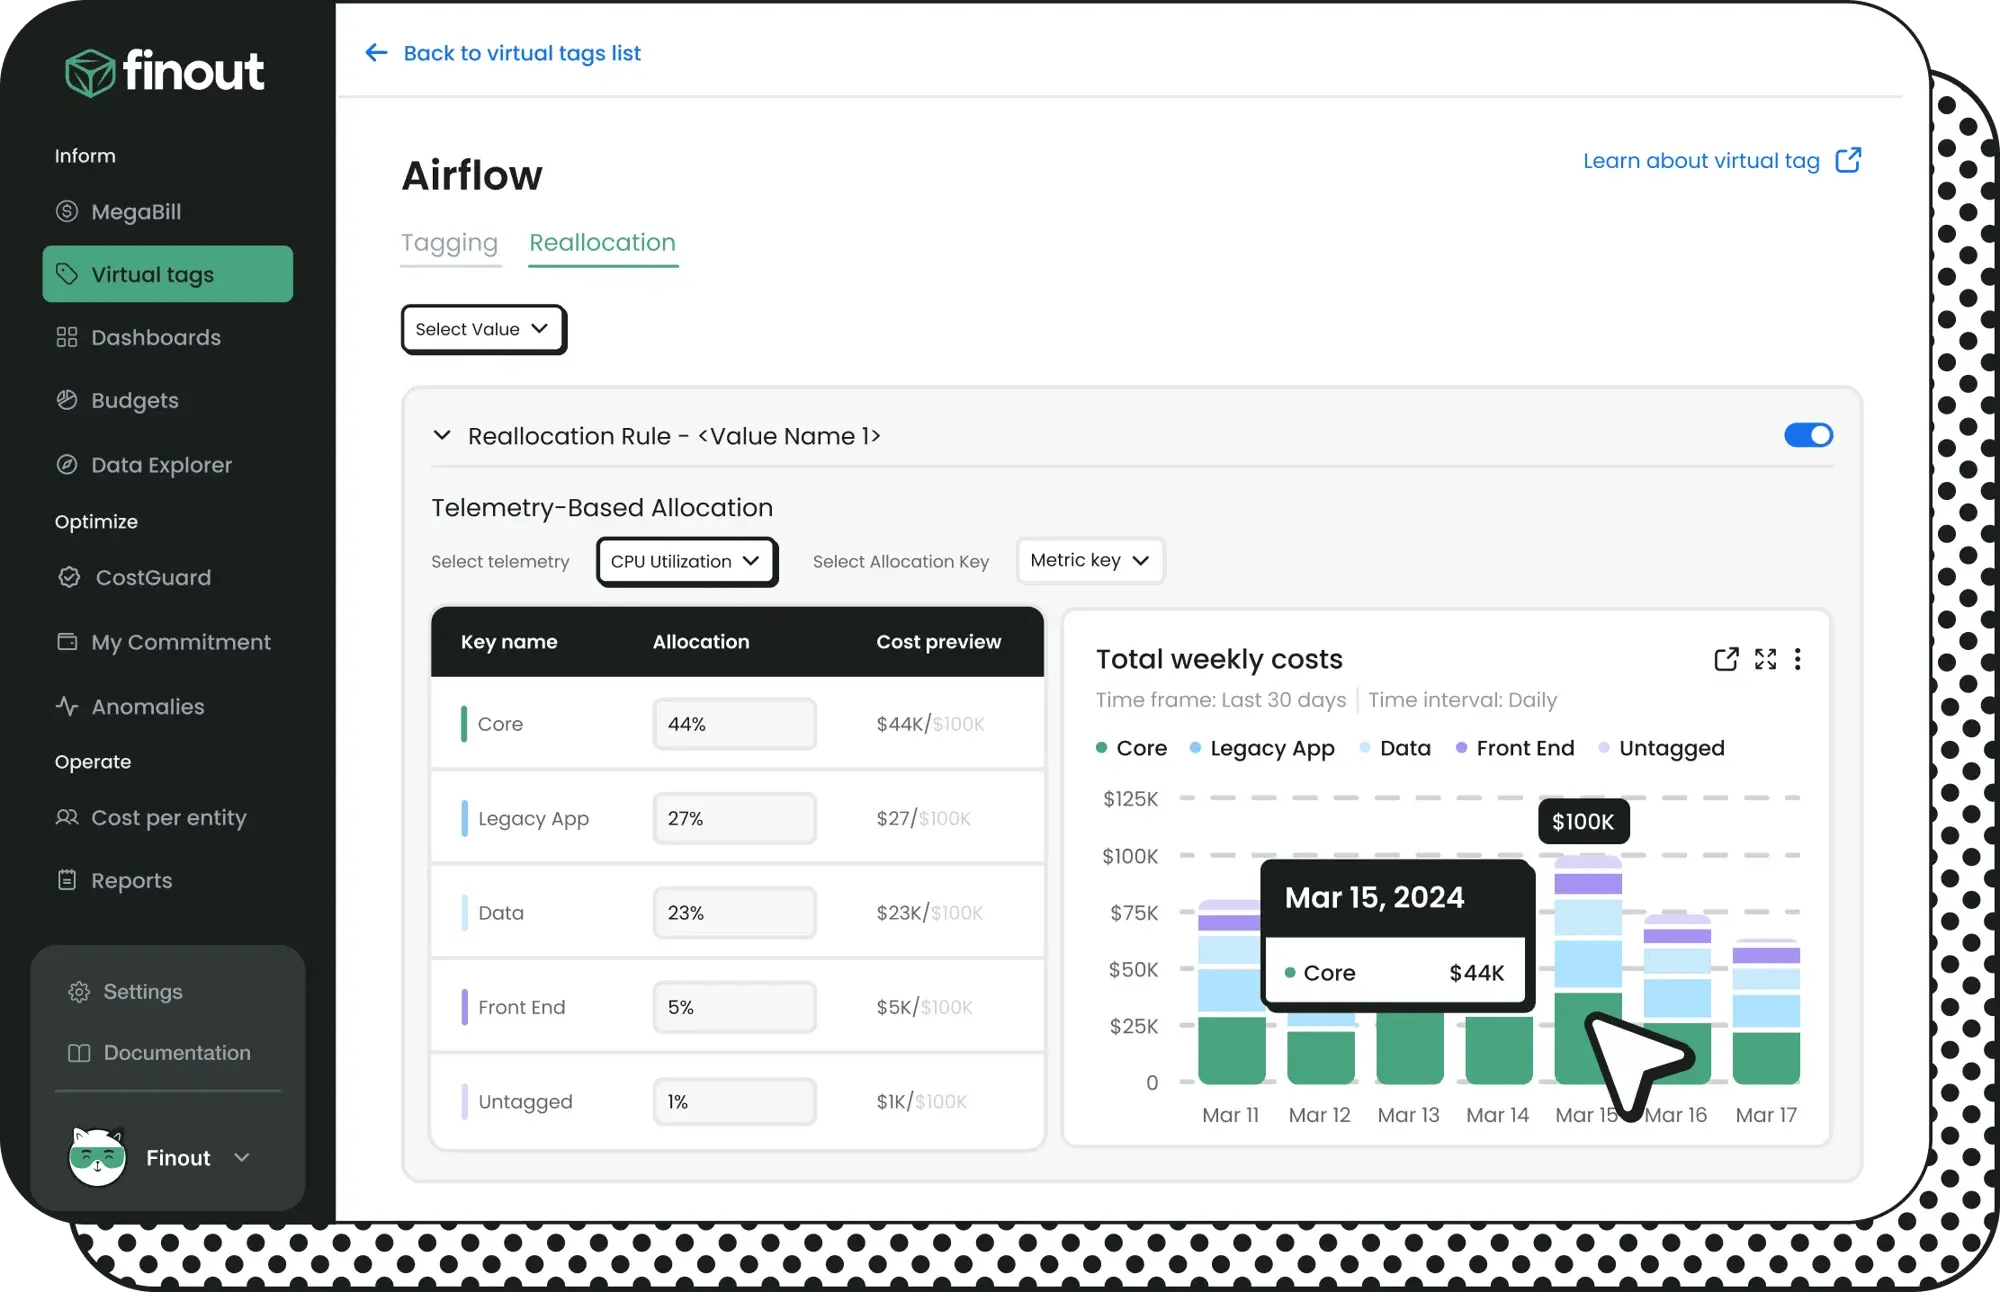Expand Total weekly costs chart to fullscreen
The image size is (2000, 1292).
[1766, 659]
